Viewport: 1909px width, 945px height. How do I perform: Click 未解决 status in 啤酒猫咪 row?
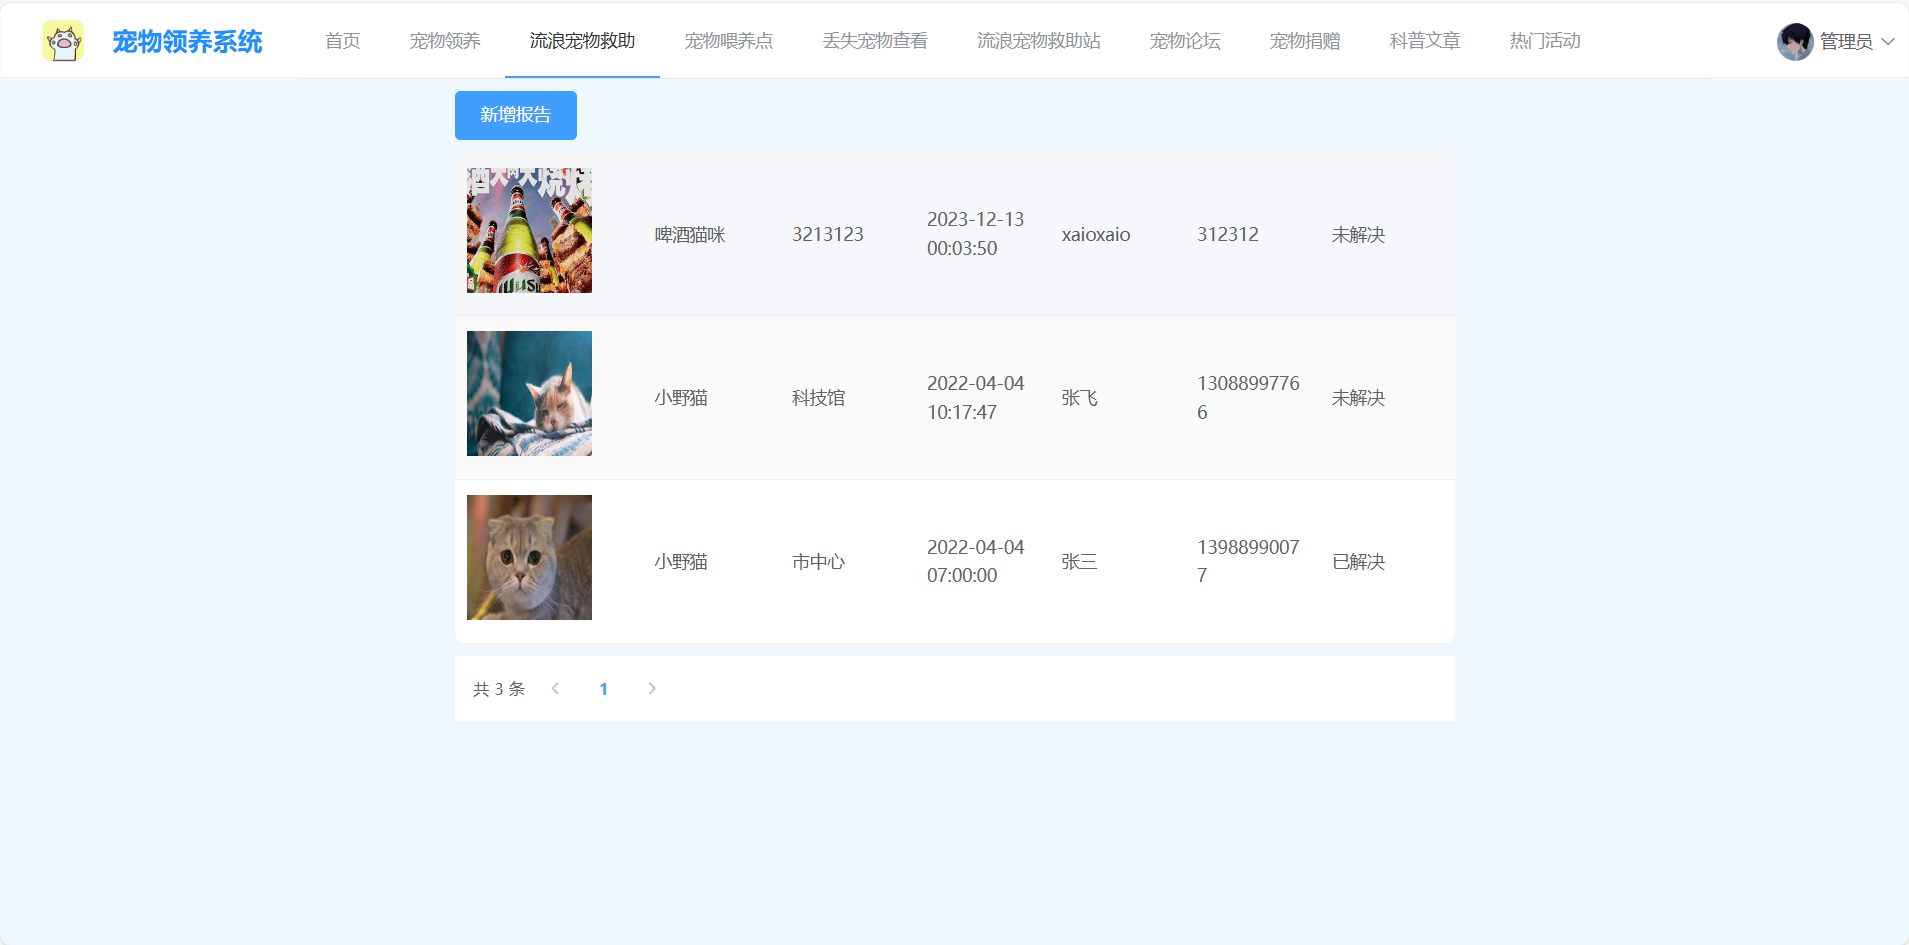pyautogui.click(x=1358, y=235)
